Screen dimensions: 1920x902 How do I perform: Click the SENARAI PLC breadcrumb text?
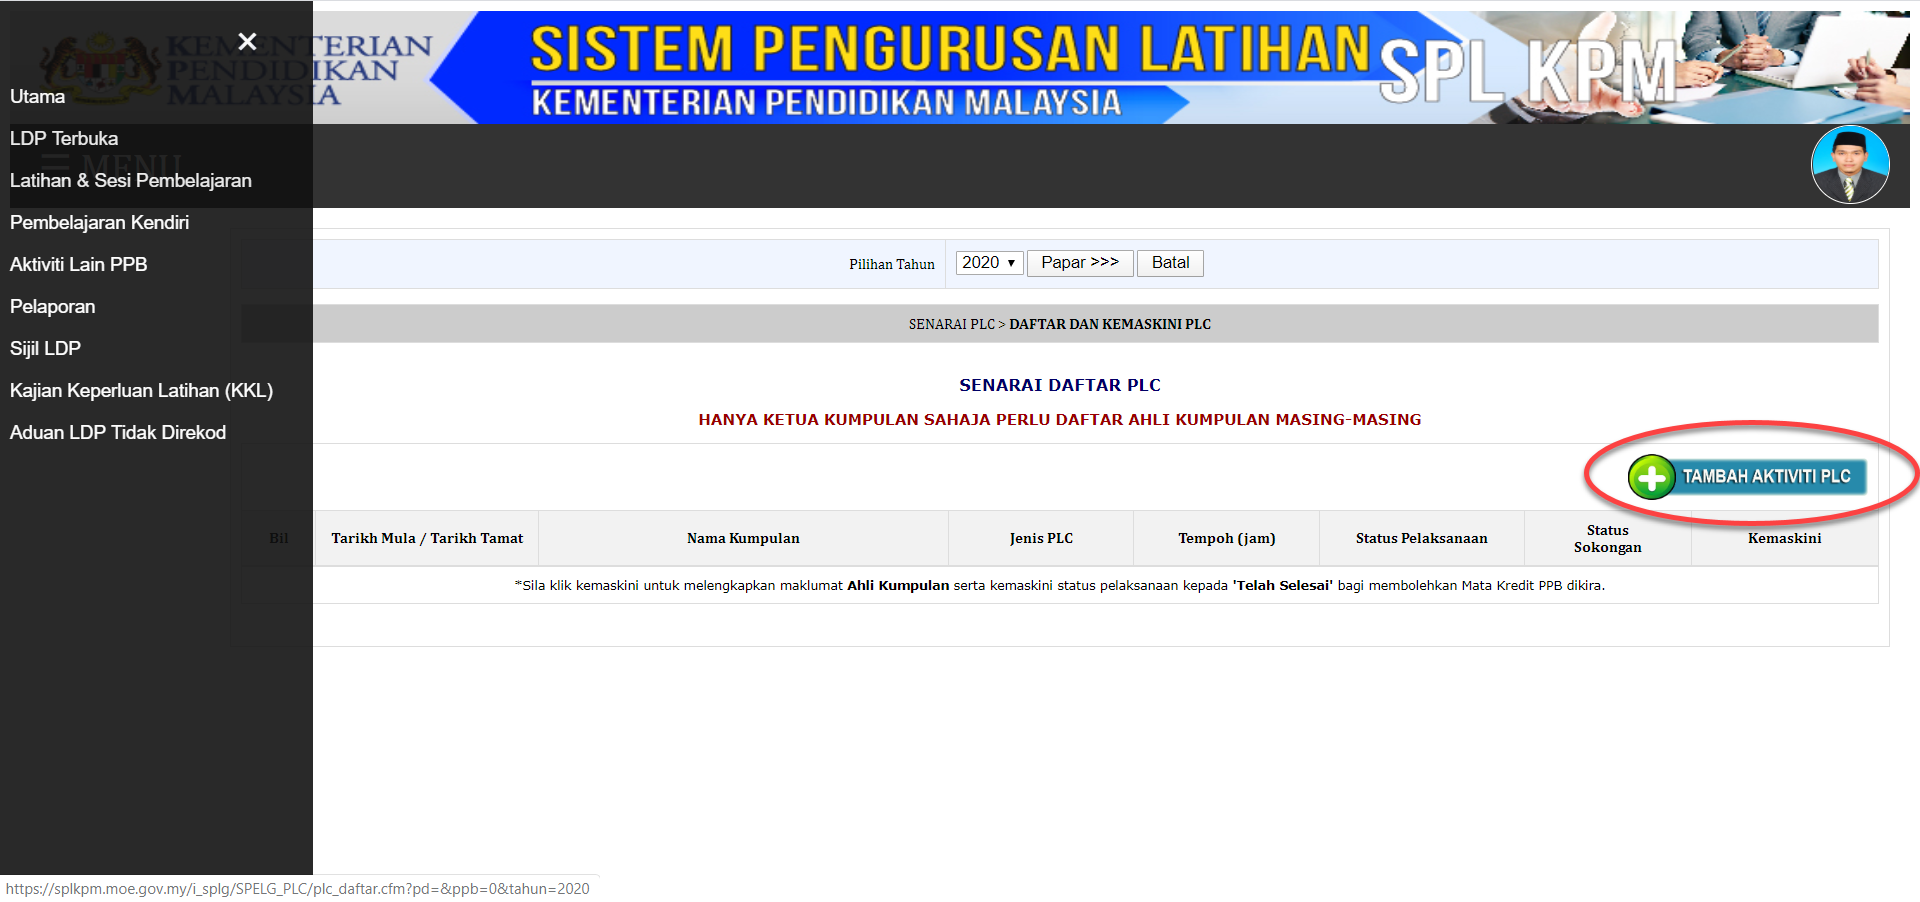click(951, 324)
